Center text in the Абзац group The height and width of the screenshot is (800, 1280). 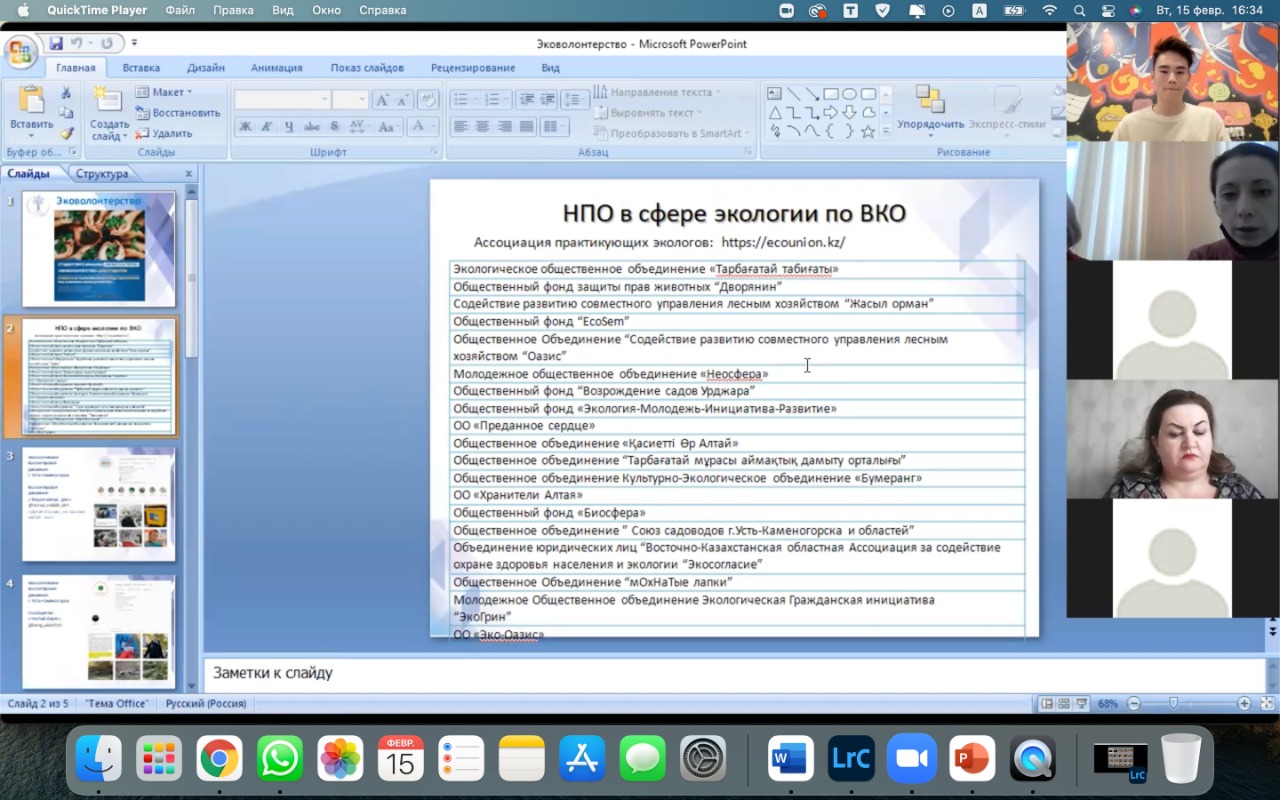click(482, 126)
